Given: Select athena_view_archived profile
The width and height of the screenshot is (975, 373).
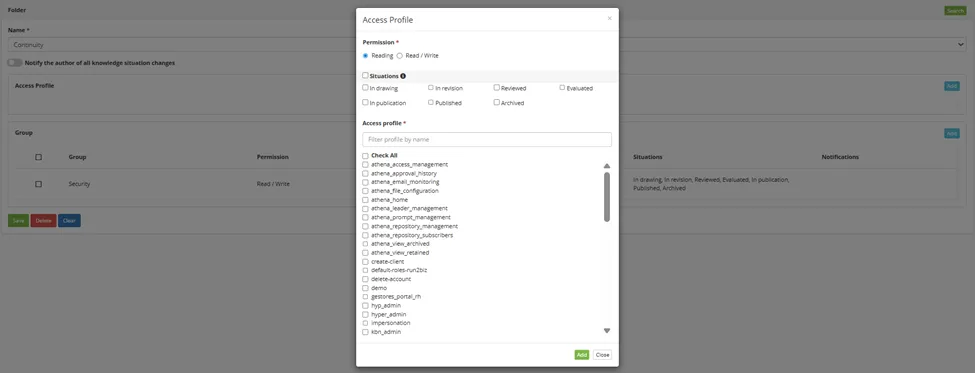Looking at the screenshot, I should click(366, 244).
